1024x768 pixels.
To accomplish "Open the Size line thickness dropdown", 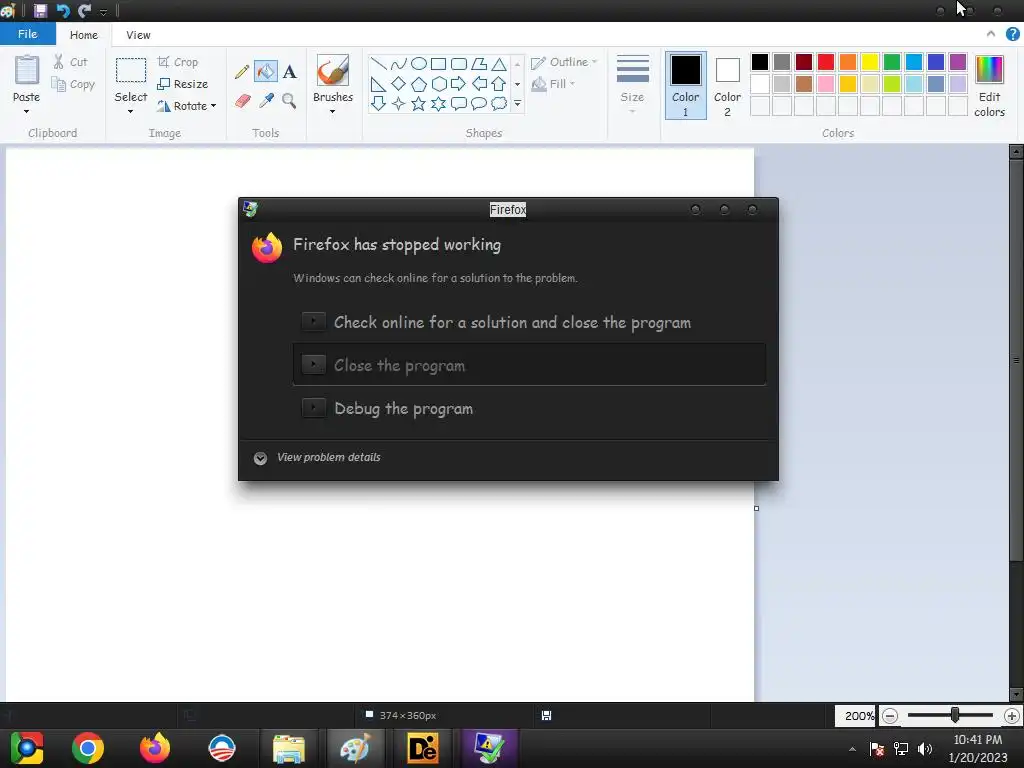I will tap(632, 85).
